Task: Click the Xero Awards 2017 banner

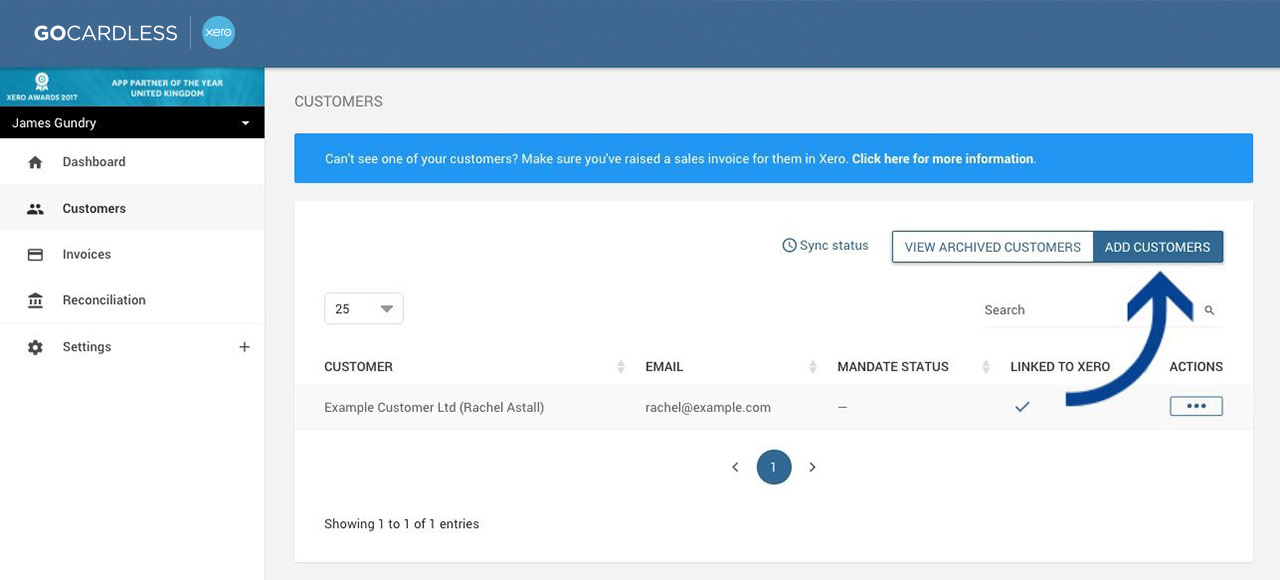Action: (132, 88)
